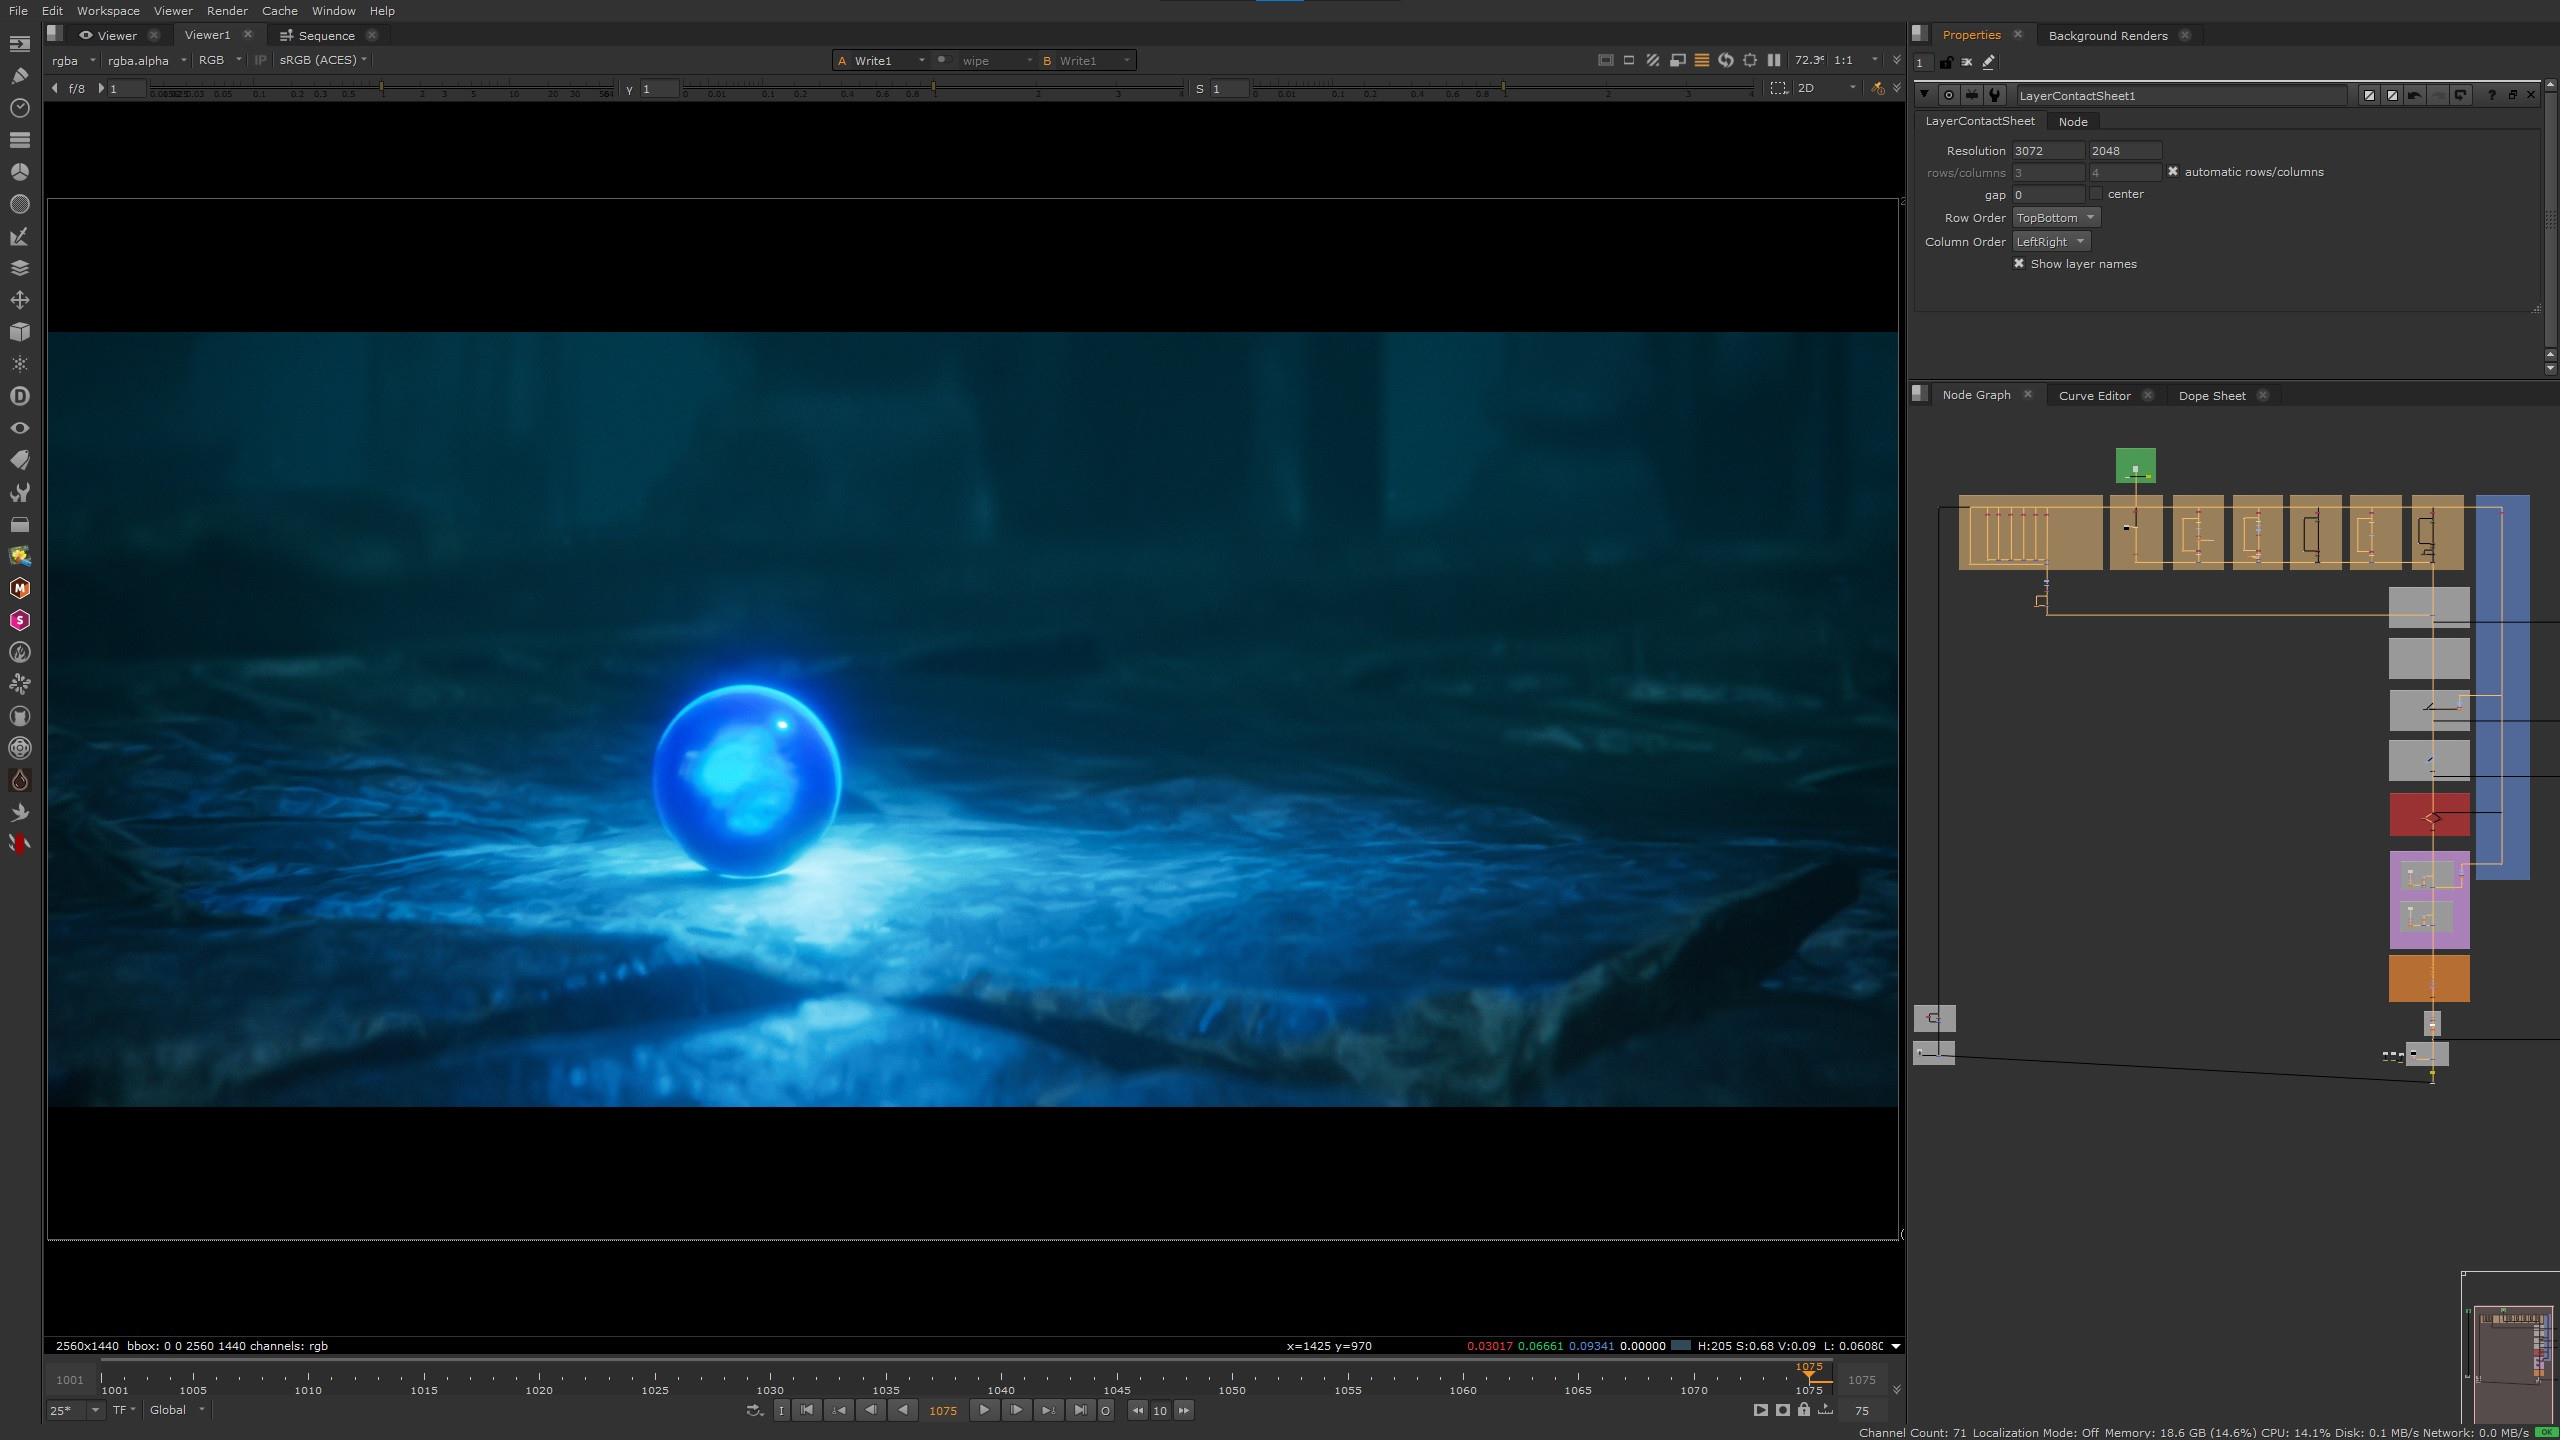Image resolution: width=2560 pixels, height=1440 pixels.
Task: Open the 3D nodes menu (cube icon)
Action: click(19, 332)
